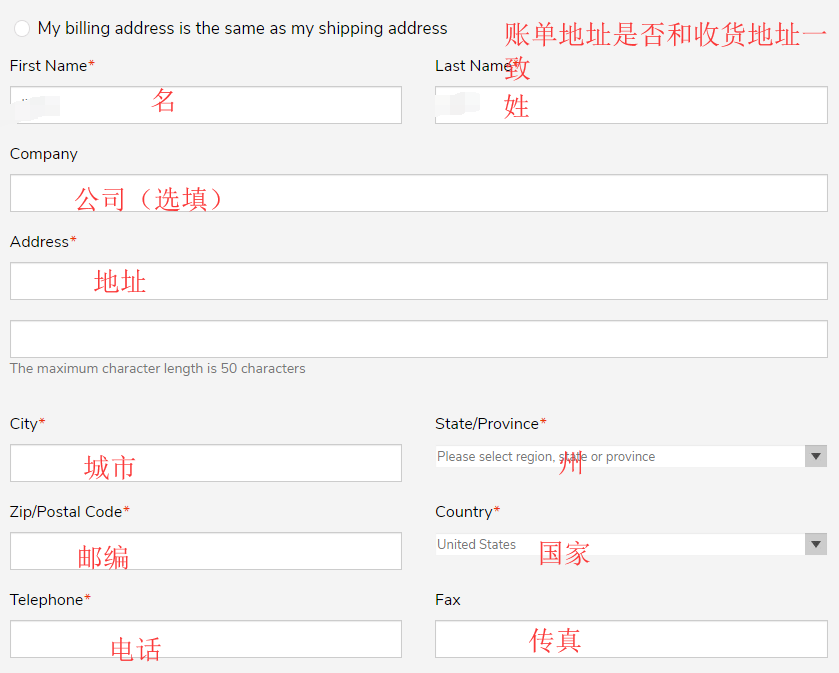Click the First Name label

[x=52, y=66]
